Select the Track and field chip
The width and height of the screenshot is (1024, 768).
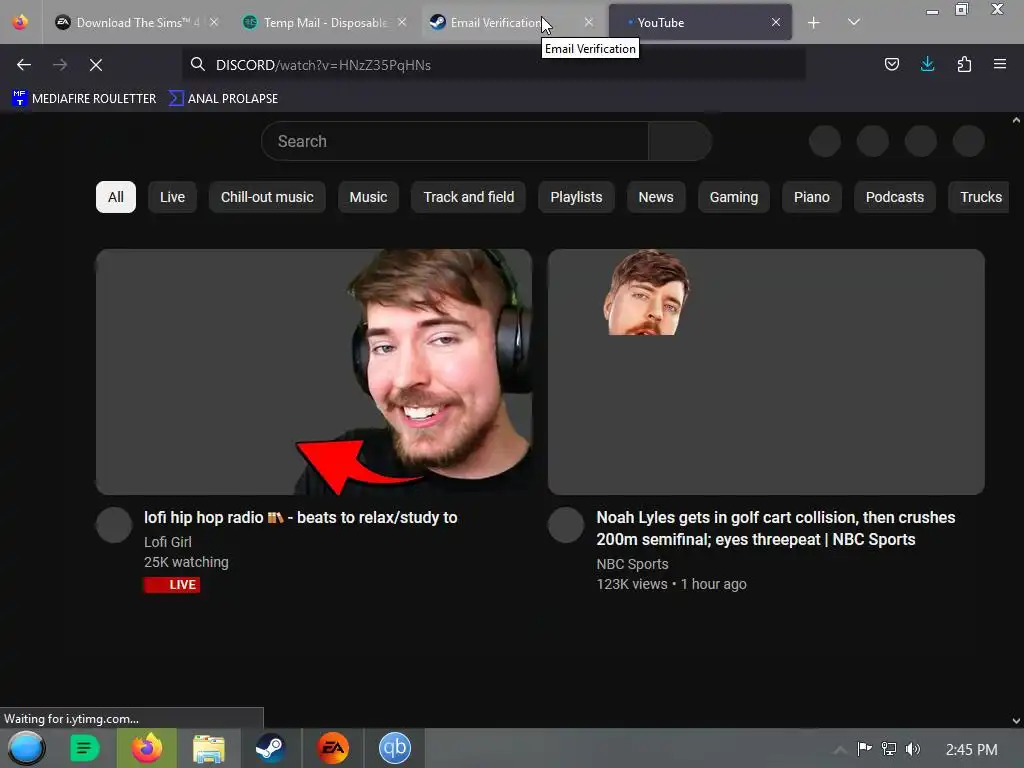(468, 197)
